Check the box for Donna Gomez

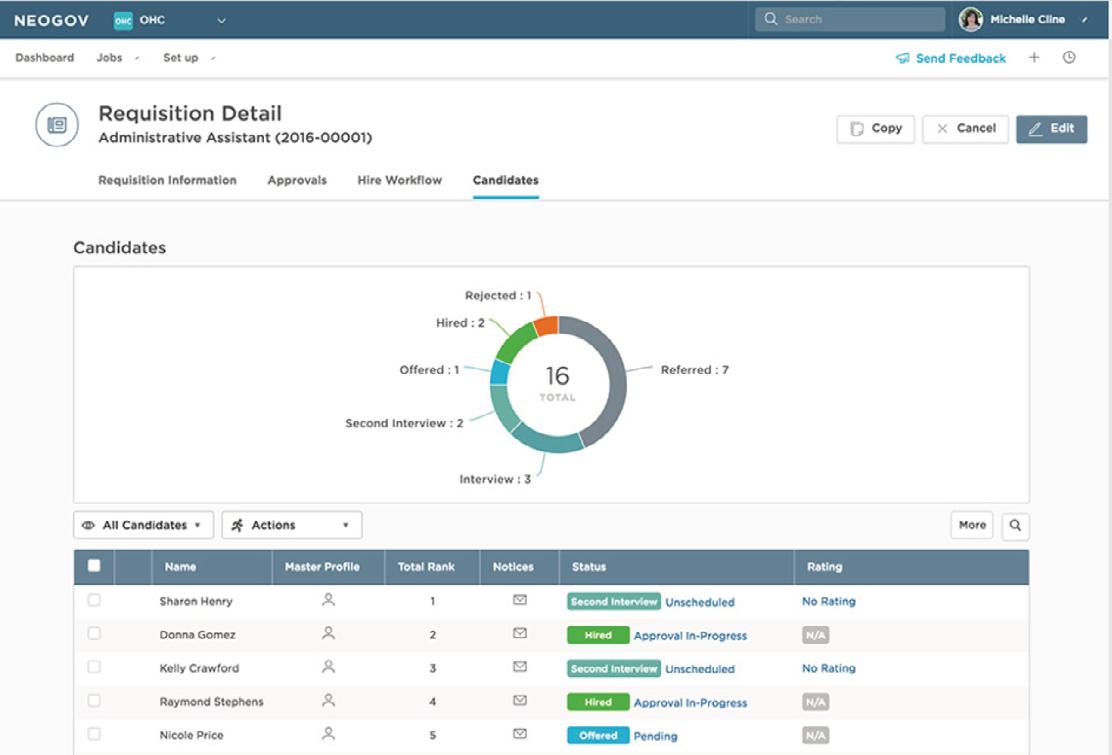94,634
